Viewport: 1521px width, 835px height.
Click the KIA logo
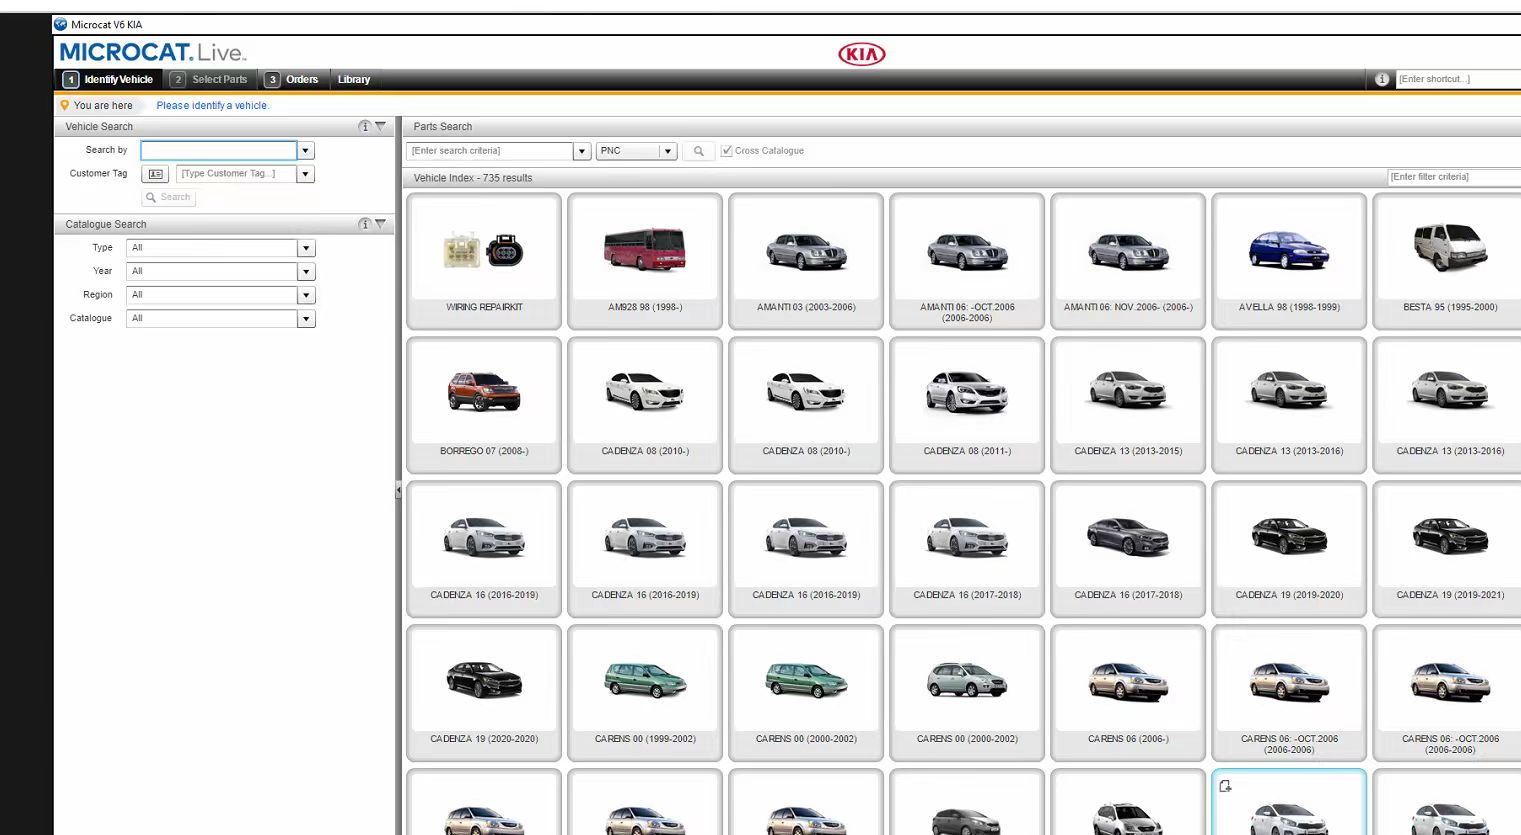862,54
